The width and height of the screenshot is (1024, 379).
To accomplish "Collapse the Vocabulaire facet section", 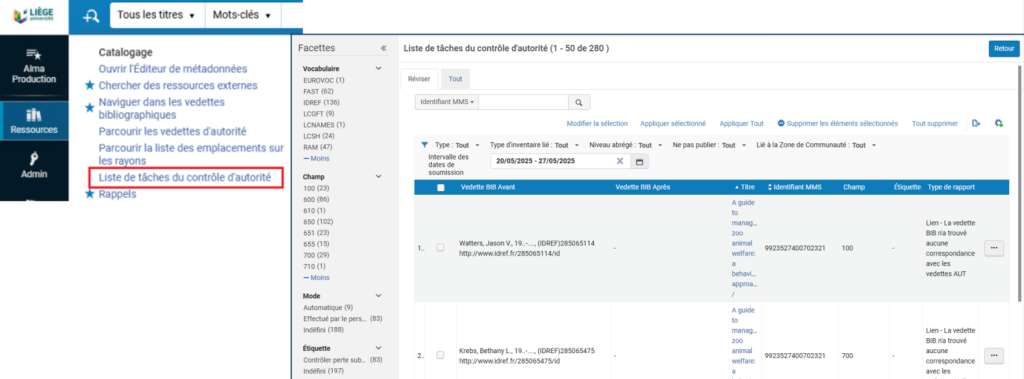I will point(378,69).
